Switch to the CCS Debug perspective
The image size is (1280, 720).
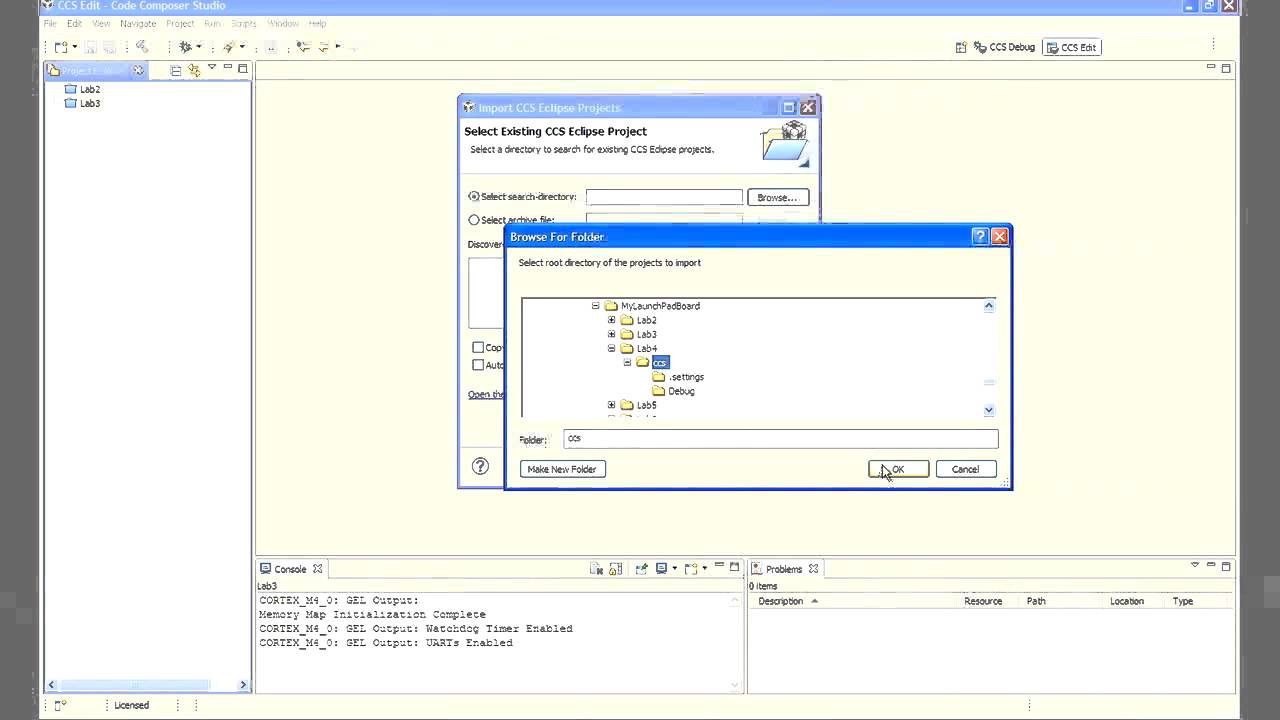pos(1004,47)
